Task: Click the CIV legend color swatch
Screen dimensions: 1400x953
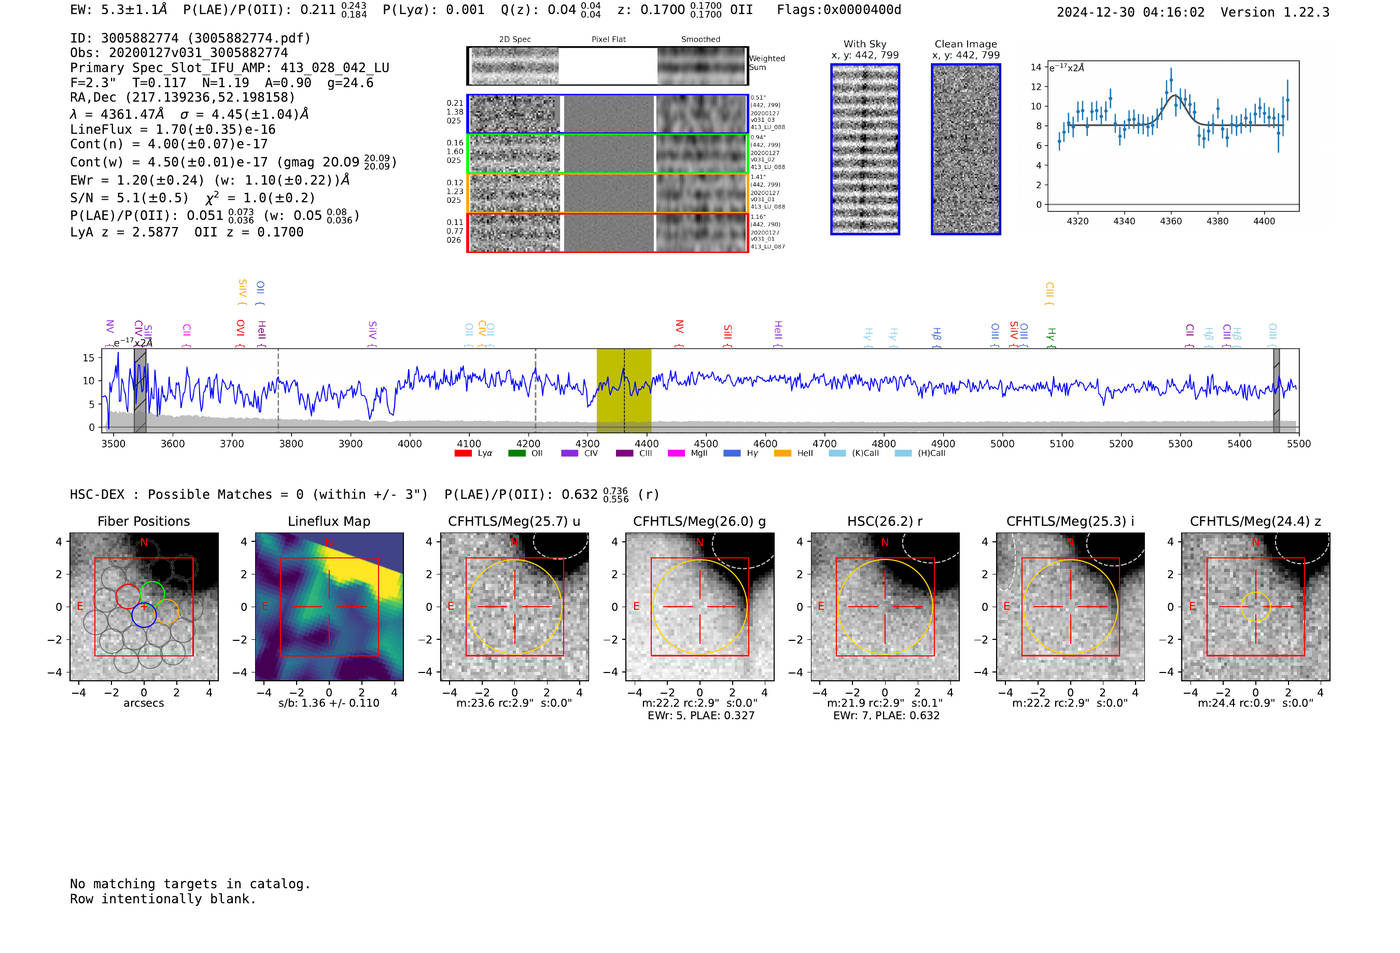Action: 570,453
